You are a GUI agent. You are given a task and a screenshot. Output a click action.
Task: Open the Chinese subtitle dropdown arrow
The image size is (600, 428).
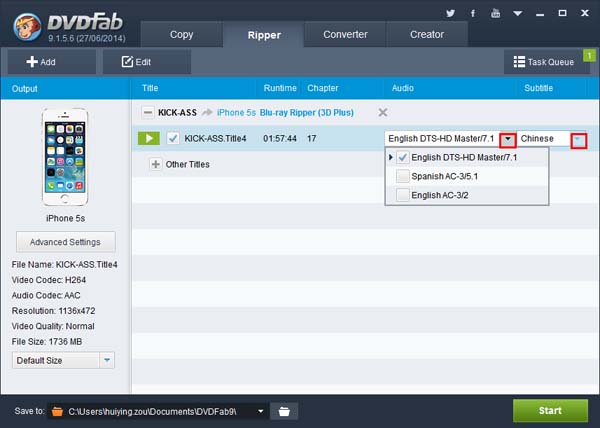[578, 140]
